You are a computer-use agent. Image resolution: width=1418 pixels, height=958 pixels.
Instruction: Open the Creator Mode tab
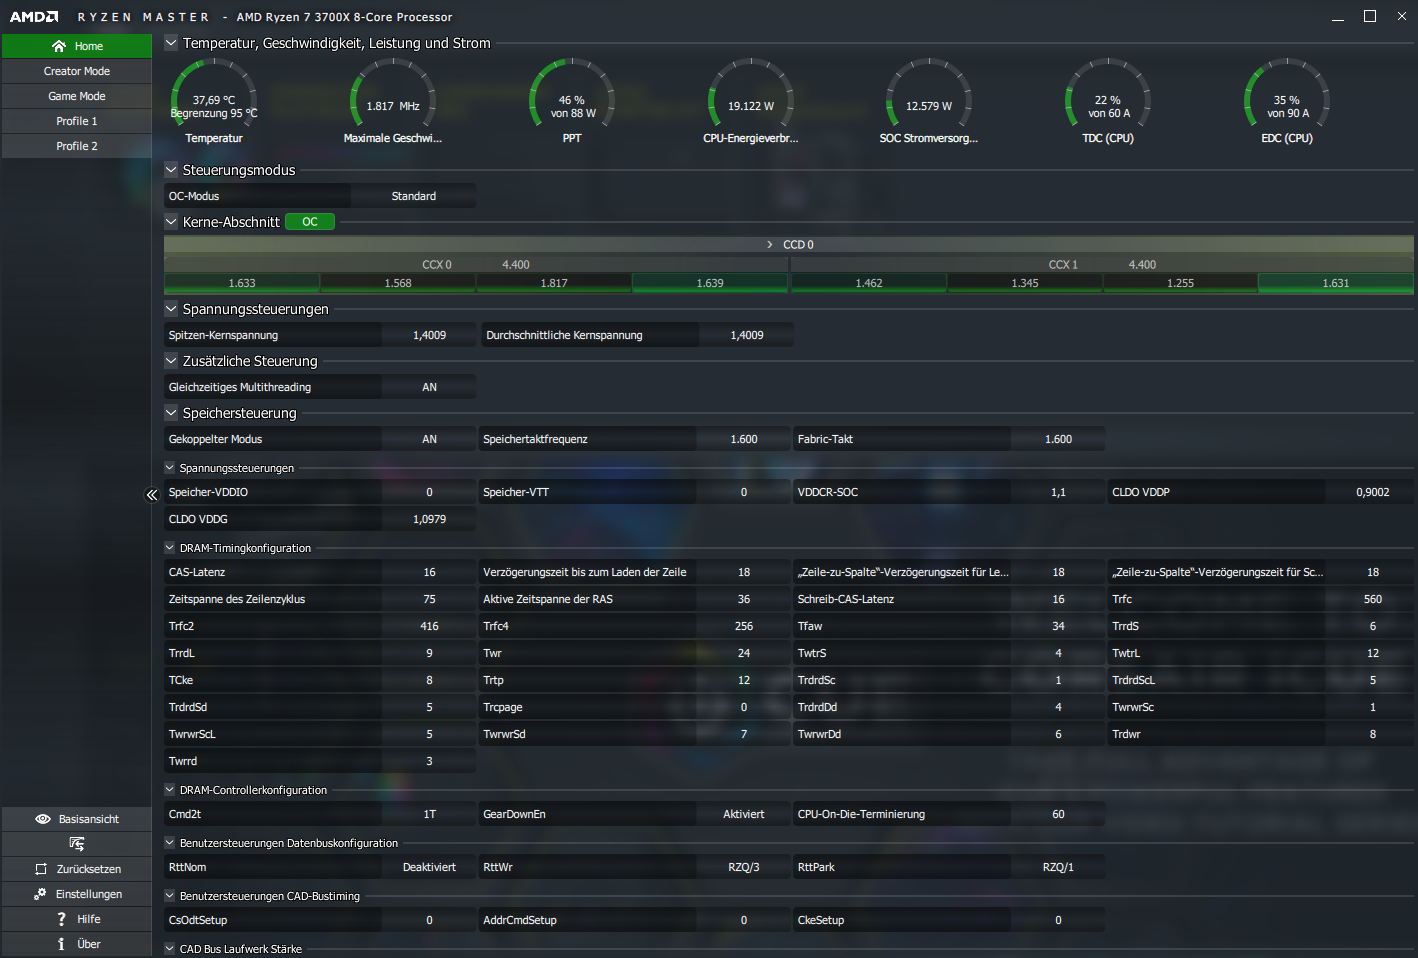(x=77, y=71)
